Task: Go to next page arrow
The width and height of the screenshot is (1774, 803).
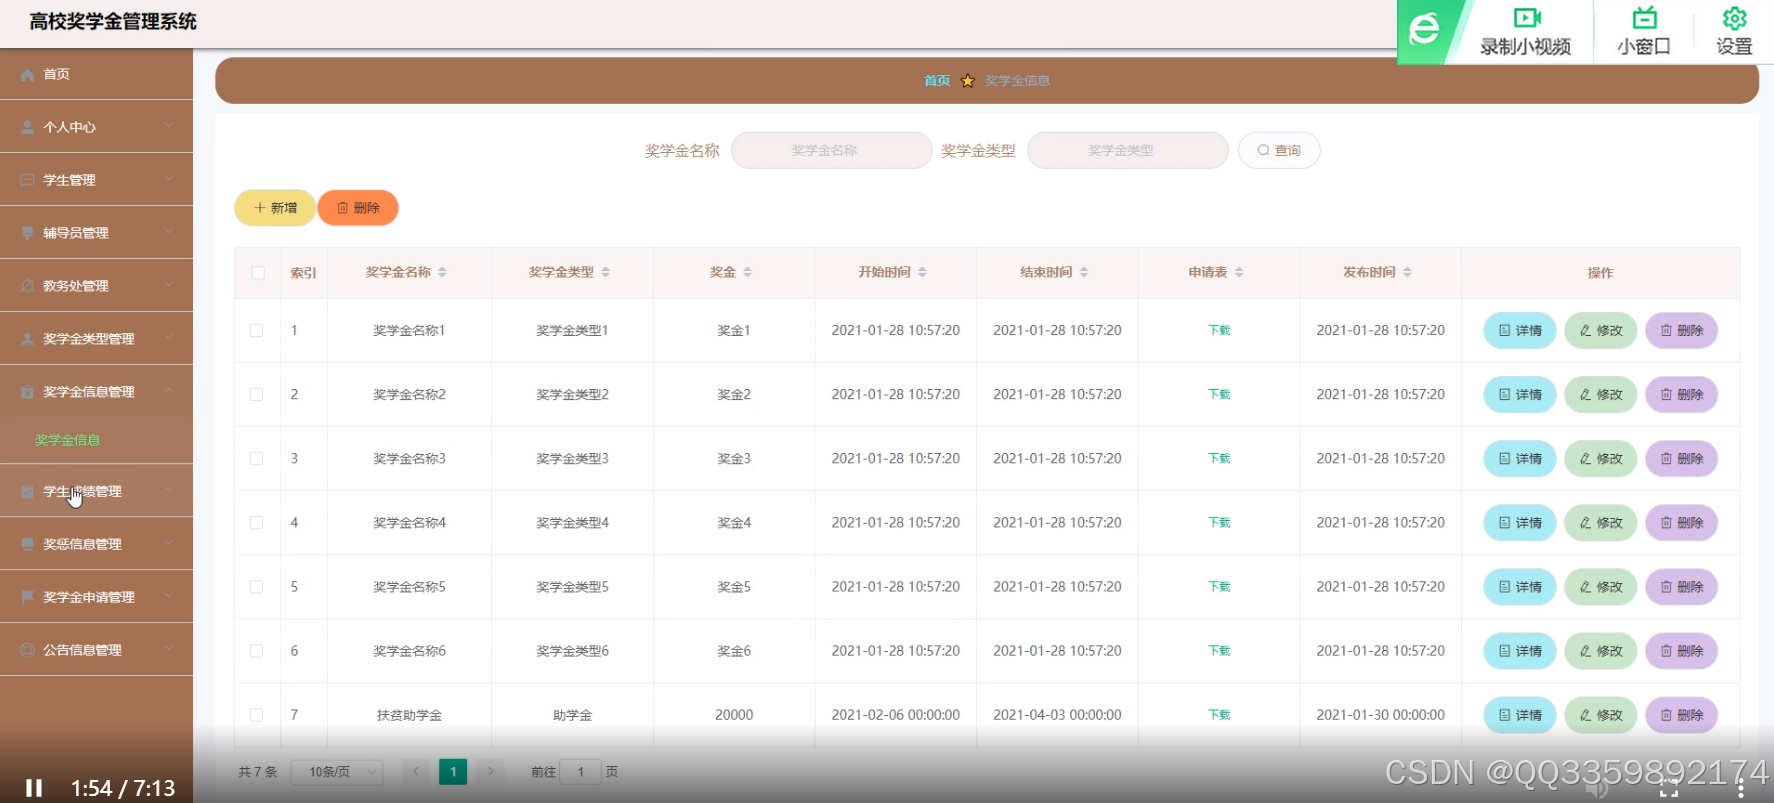Action: click(x=490, y=772)
